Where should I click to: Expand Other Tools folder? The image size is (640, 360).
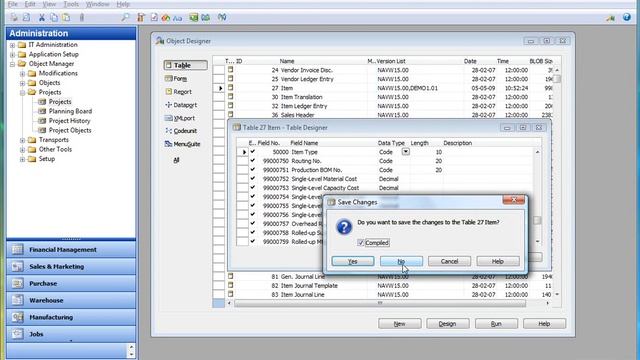point(22,149)
